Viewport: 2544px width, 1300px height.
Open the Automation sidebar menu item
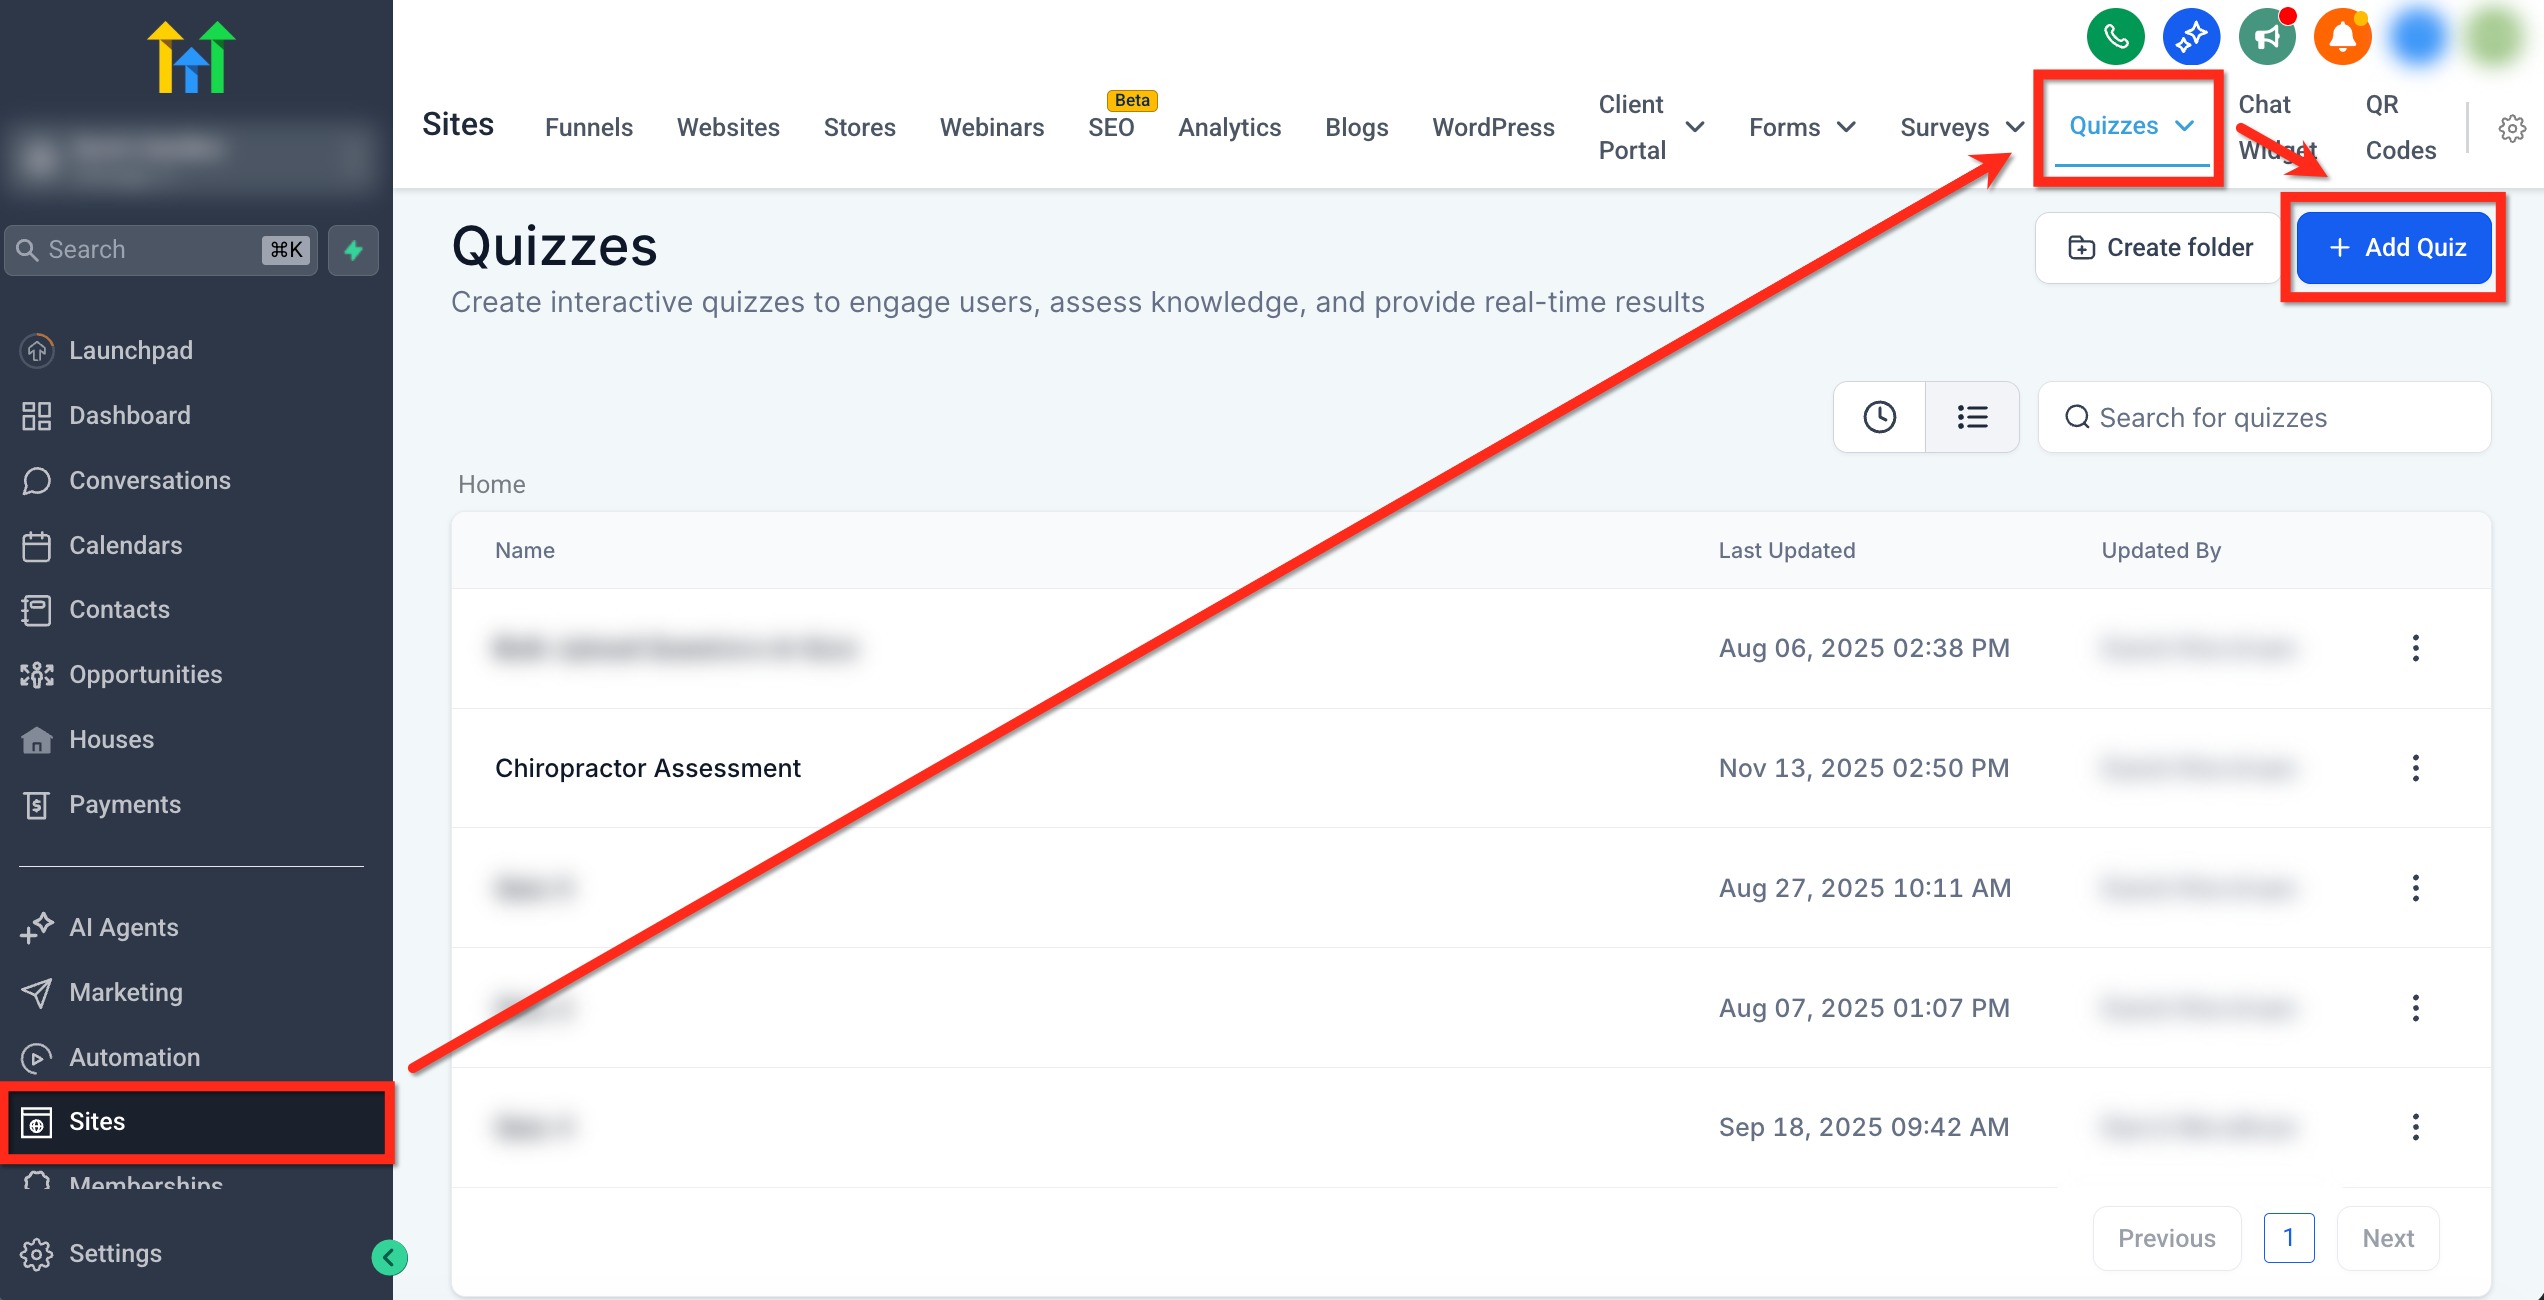[x=134, y=1057]
